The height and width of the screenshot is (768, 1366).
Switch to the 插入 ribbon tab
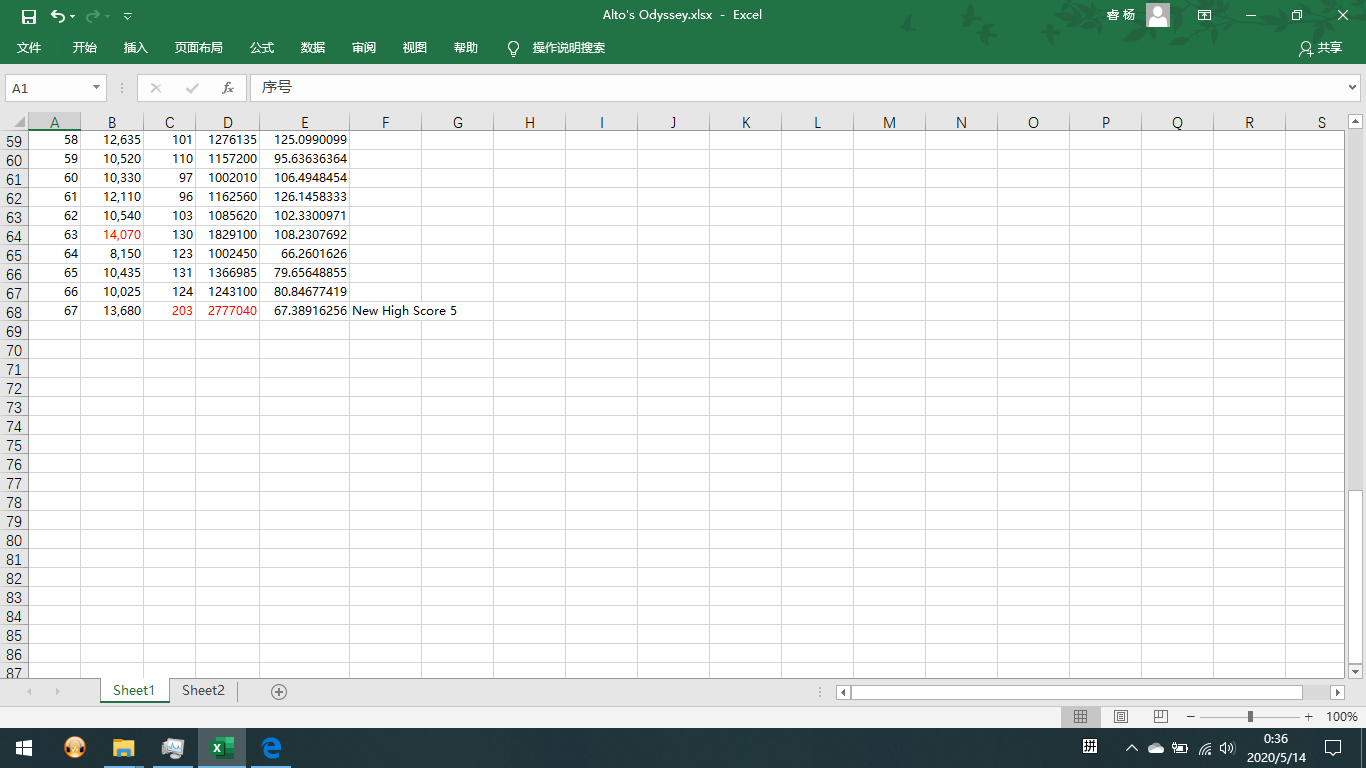pyautogui.click(x=136, y=48)
